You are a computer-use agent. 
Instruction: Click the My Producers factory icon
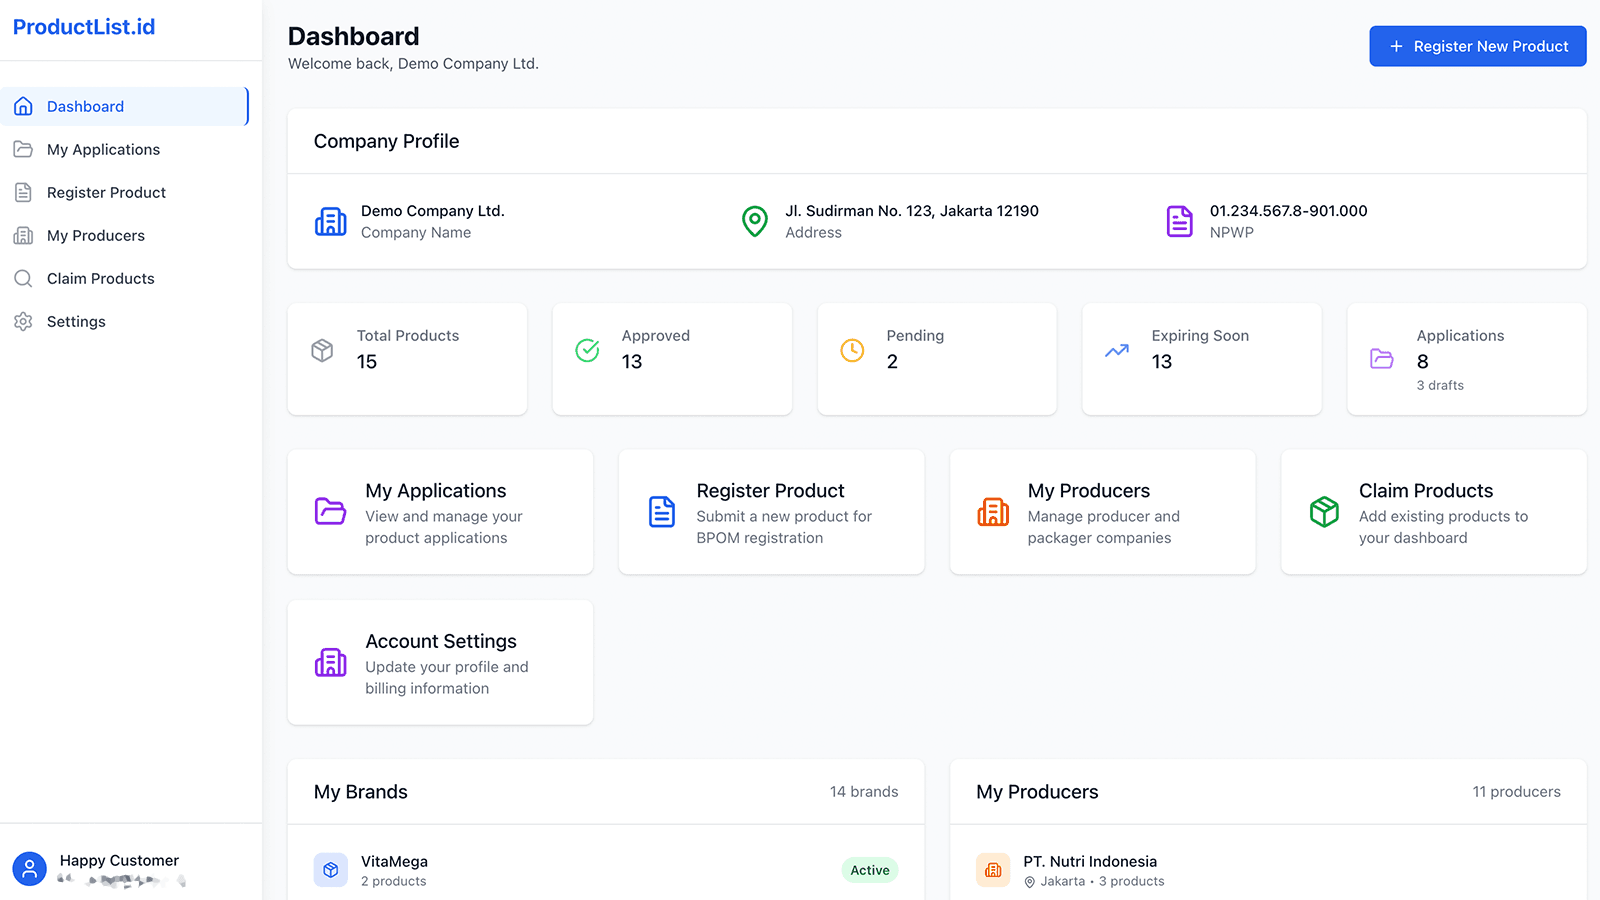[x=22, y=235]
